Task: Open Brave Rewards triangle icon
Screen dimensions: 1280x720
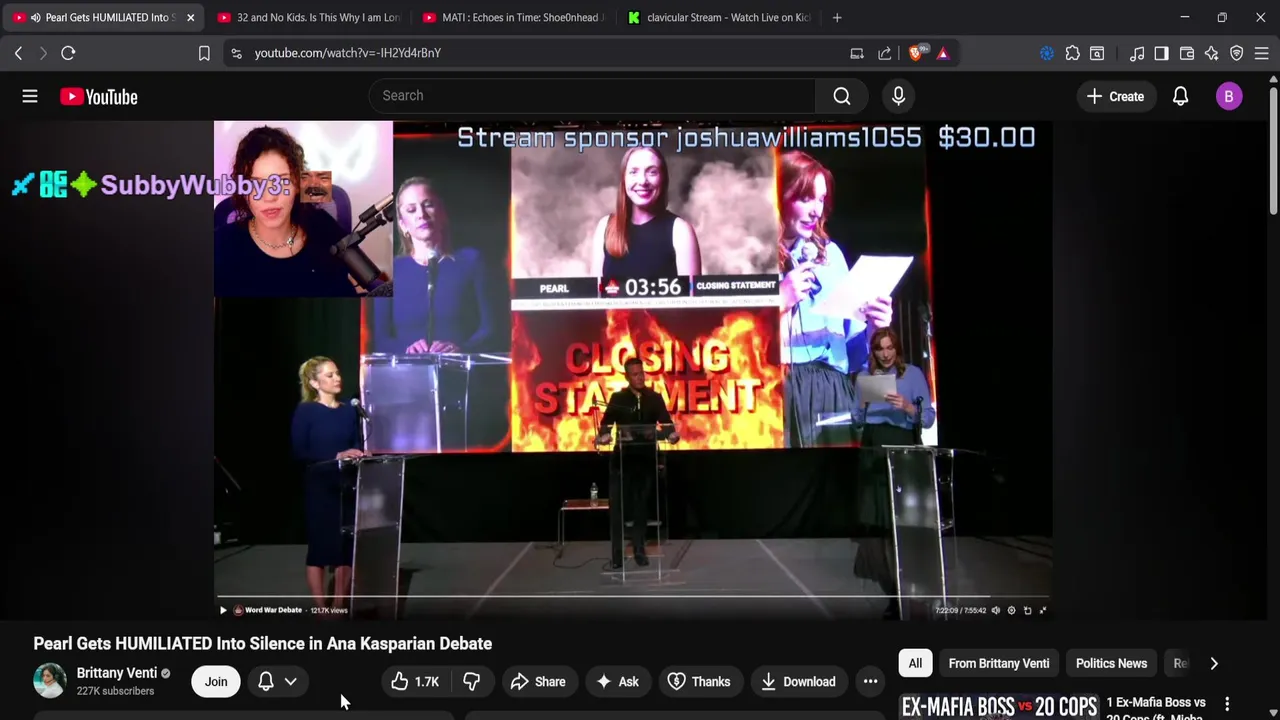Action: click(x=942, y=53)
